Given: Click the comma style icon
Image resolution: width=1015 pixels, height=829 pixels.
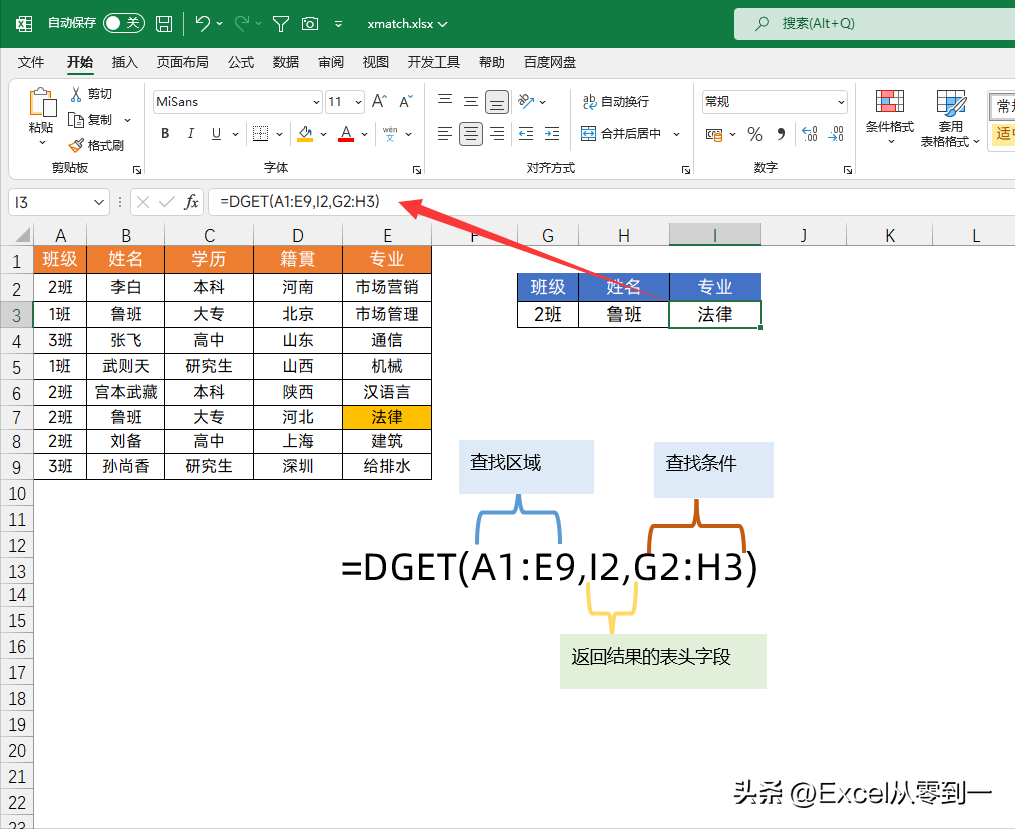Looking at the screenshot, I should [782, 134].
